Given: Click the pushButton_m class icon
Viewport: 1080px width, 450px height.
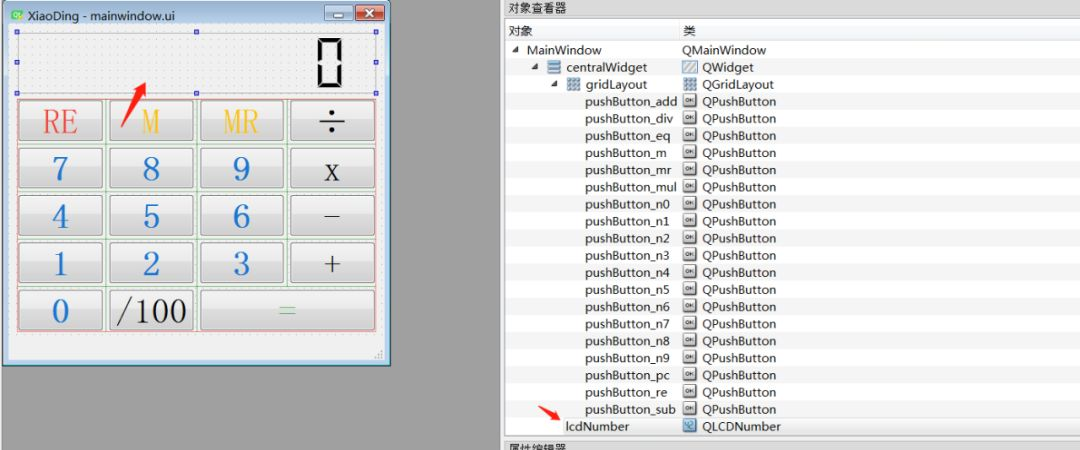Looking at the screenshot, I should coord(689,152).
